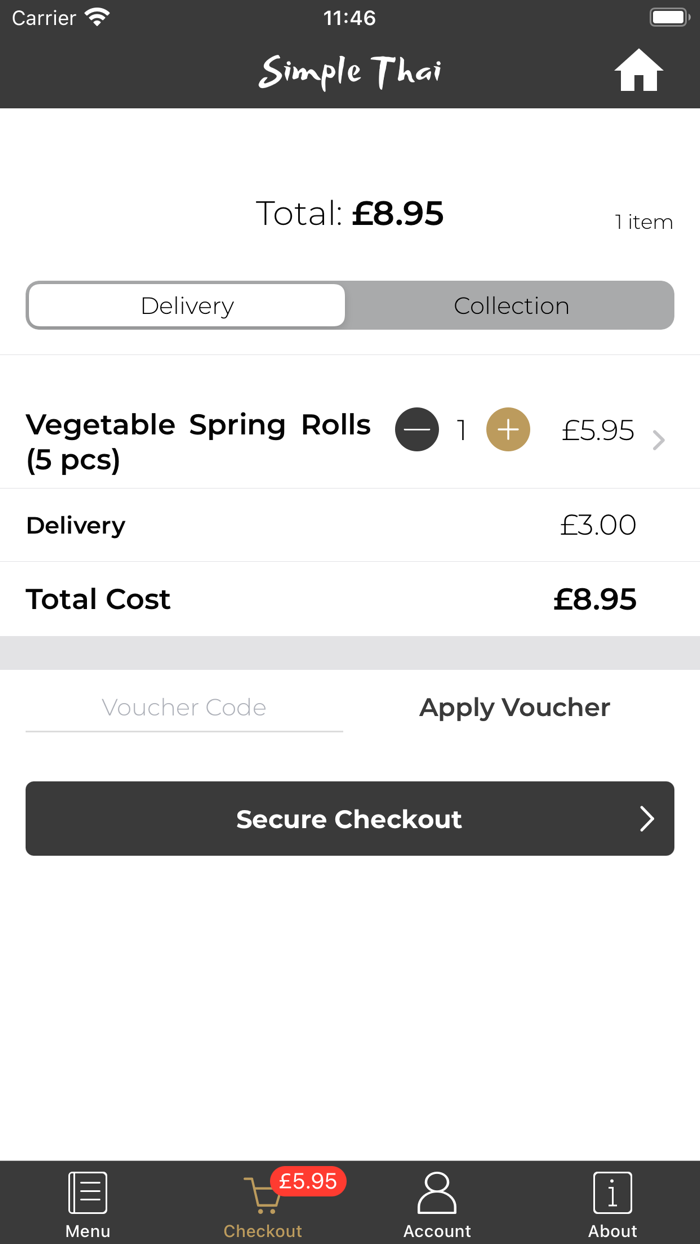Screen dimensions: 700x1244
Task: Tap the home icon in header
Action: pyautogui.click(x=638, y=70)
